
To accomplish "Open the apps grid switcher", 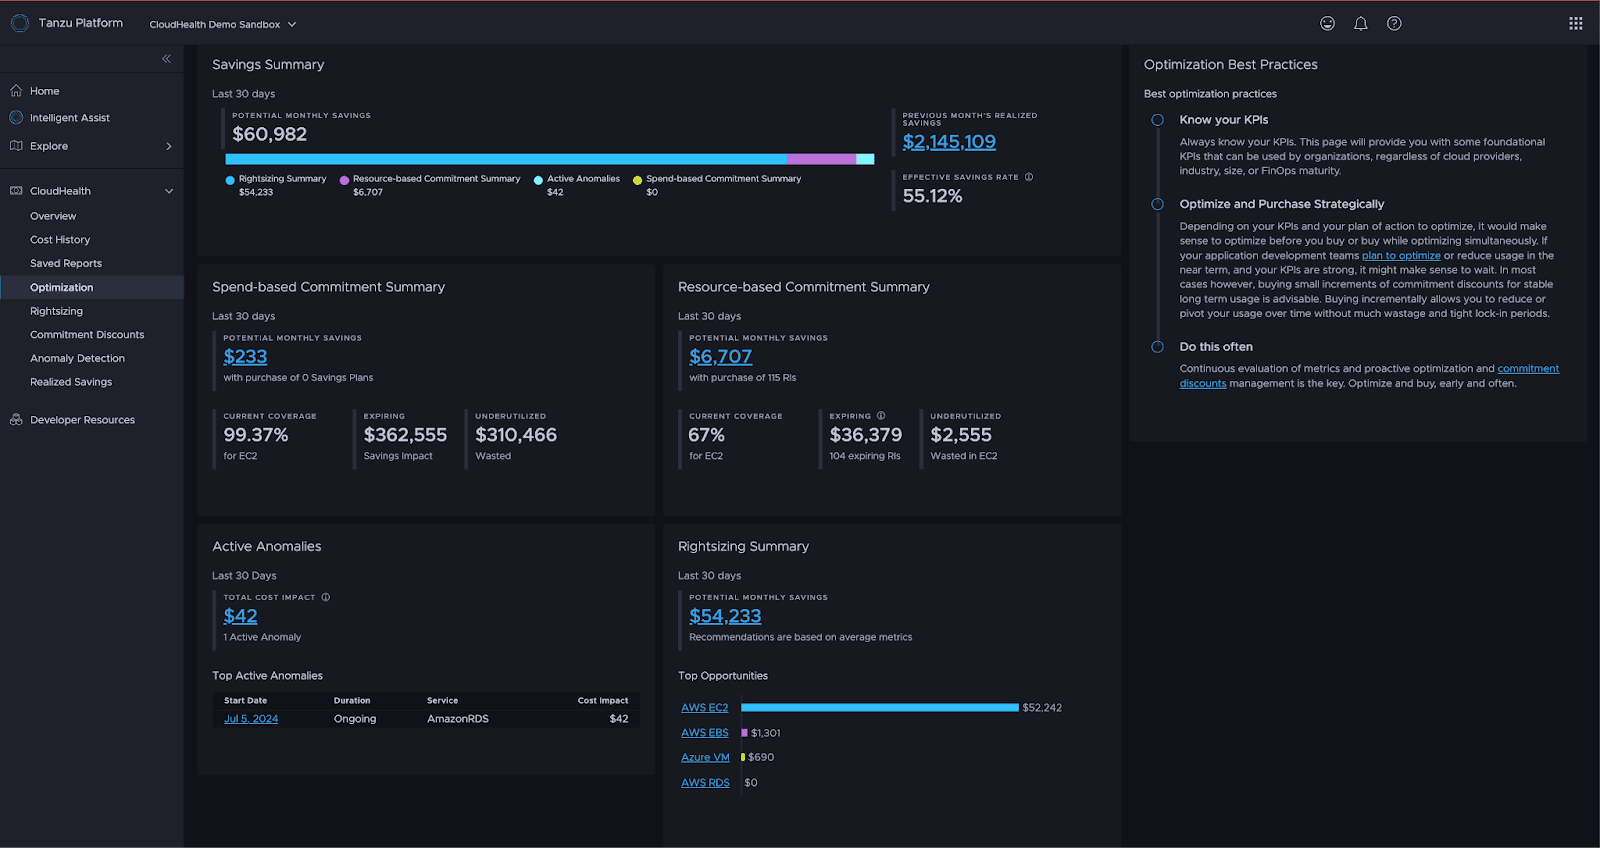I will (x=1575, y=24).
